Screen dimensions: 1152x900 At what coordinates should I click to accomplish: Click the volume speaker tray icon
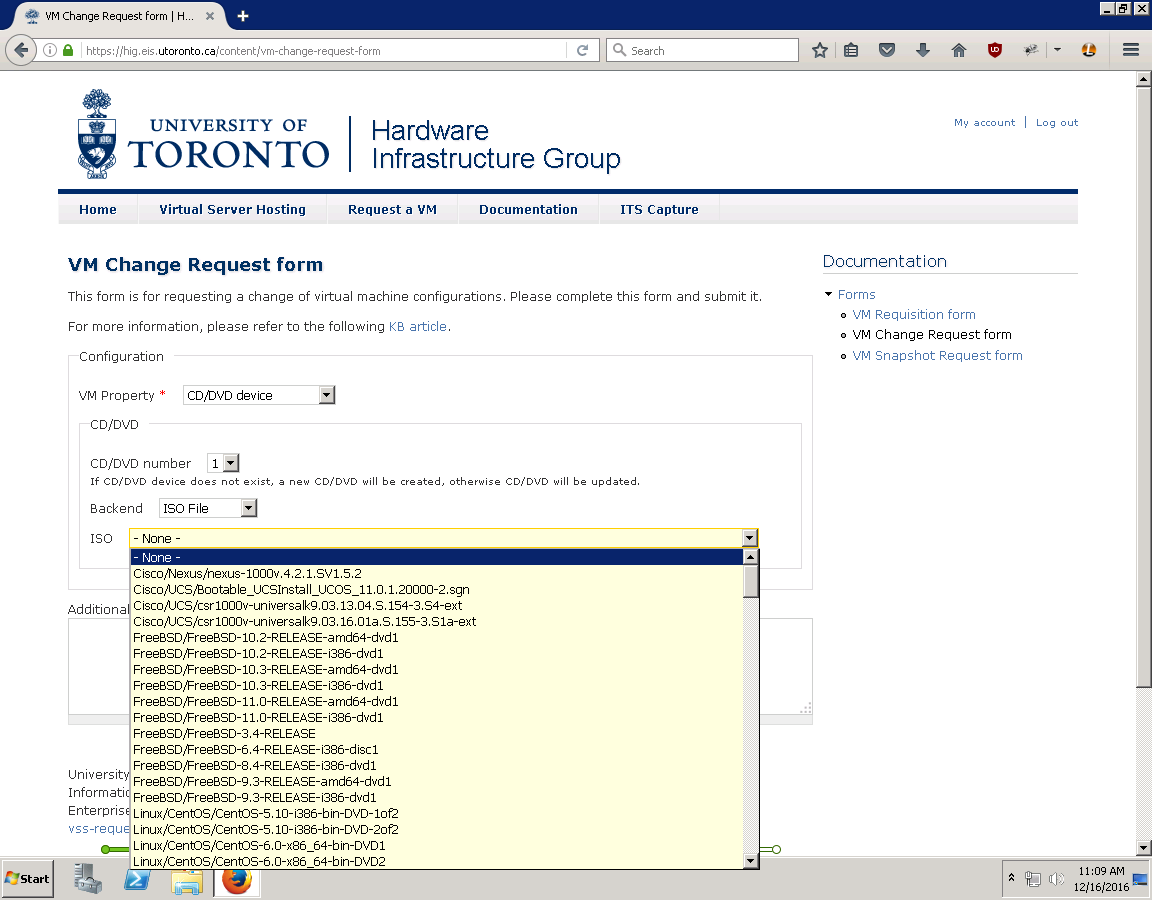pyautogui.click(x=1056, y=879)
